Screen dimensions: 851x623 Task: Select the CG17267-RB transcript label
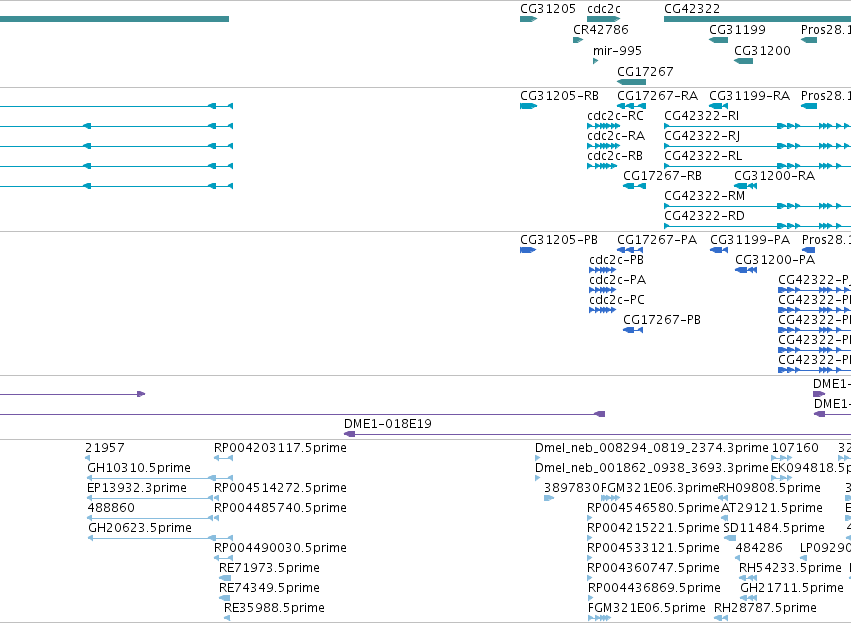(x=662, y=176)
